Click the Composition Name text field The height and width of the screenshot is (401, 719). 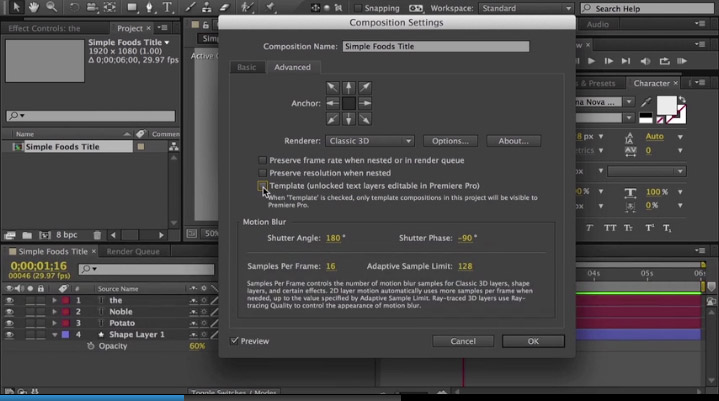(435, 46)
